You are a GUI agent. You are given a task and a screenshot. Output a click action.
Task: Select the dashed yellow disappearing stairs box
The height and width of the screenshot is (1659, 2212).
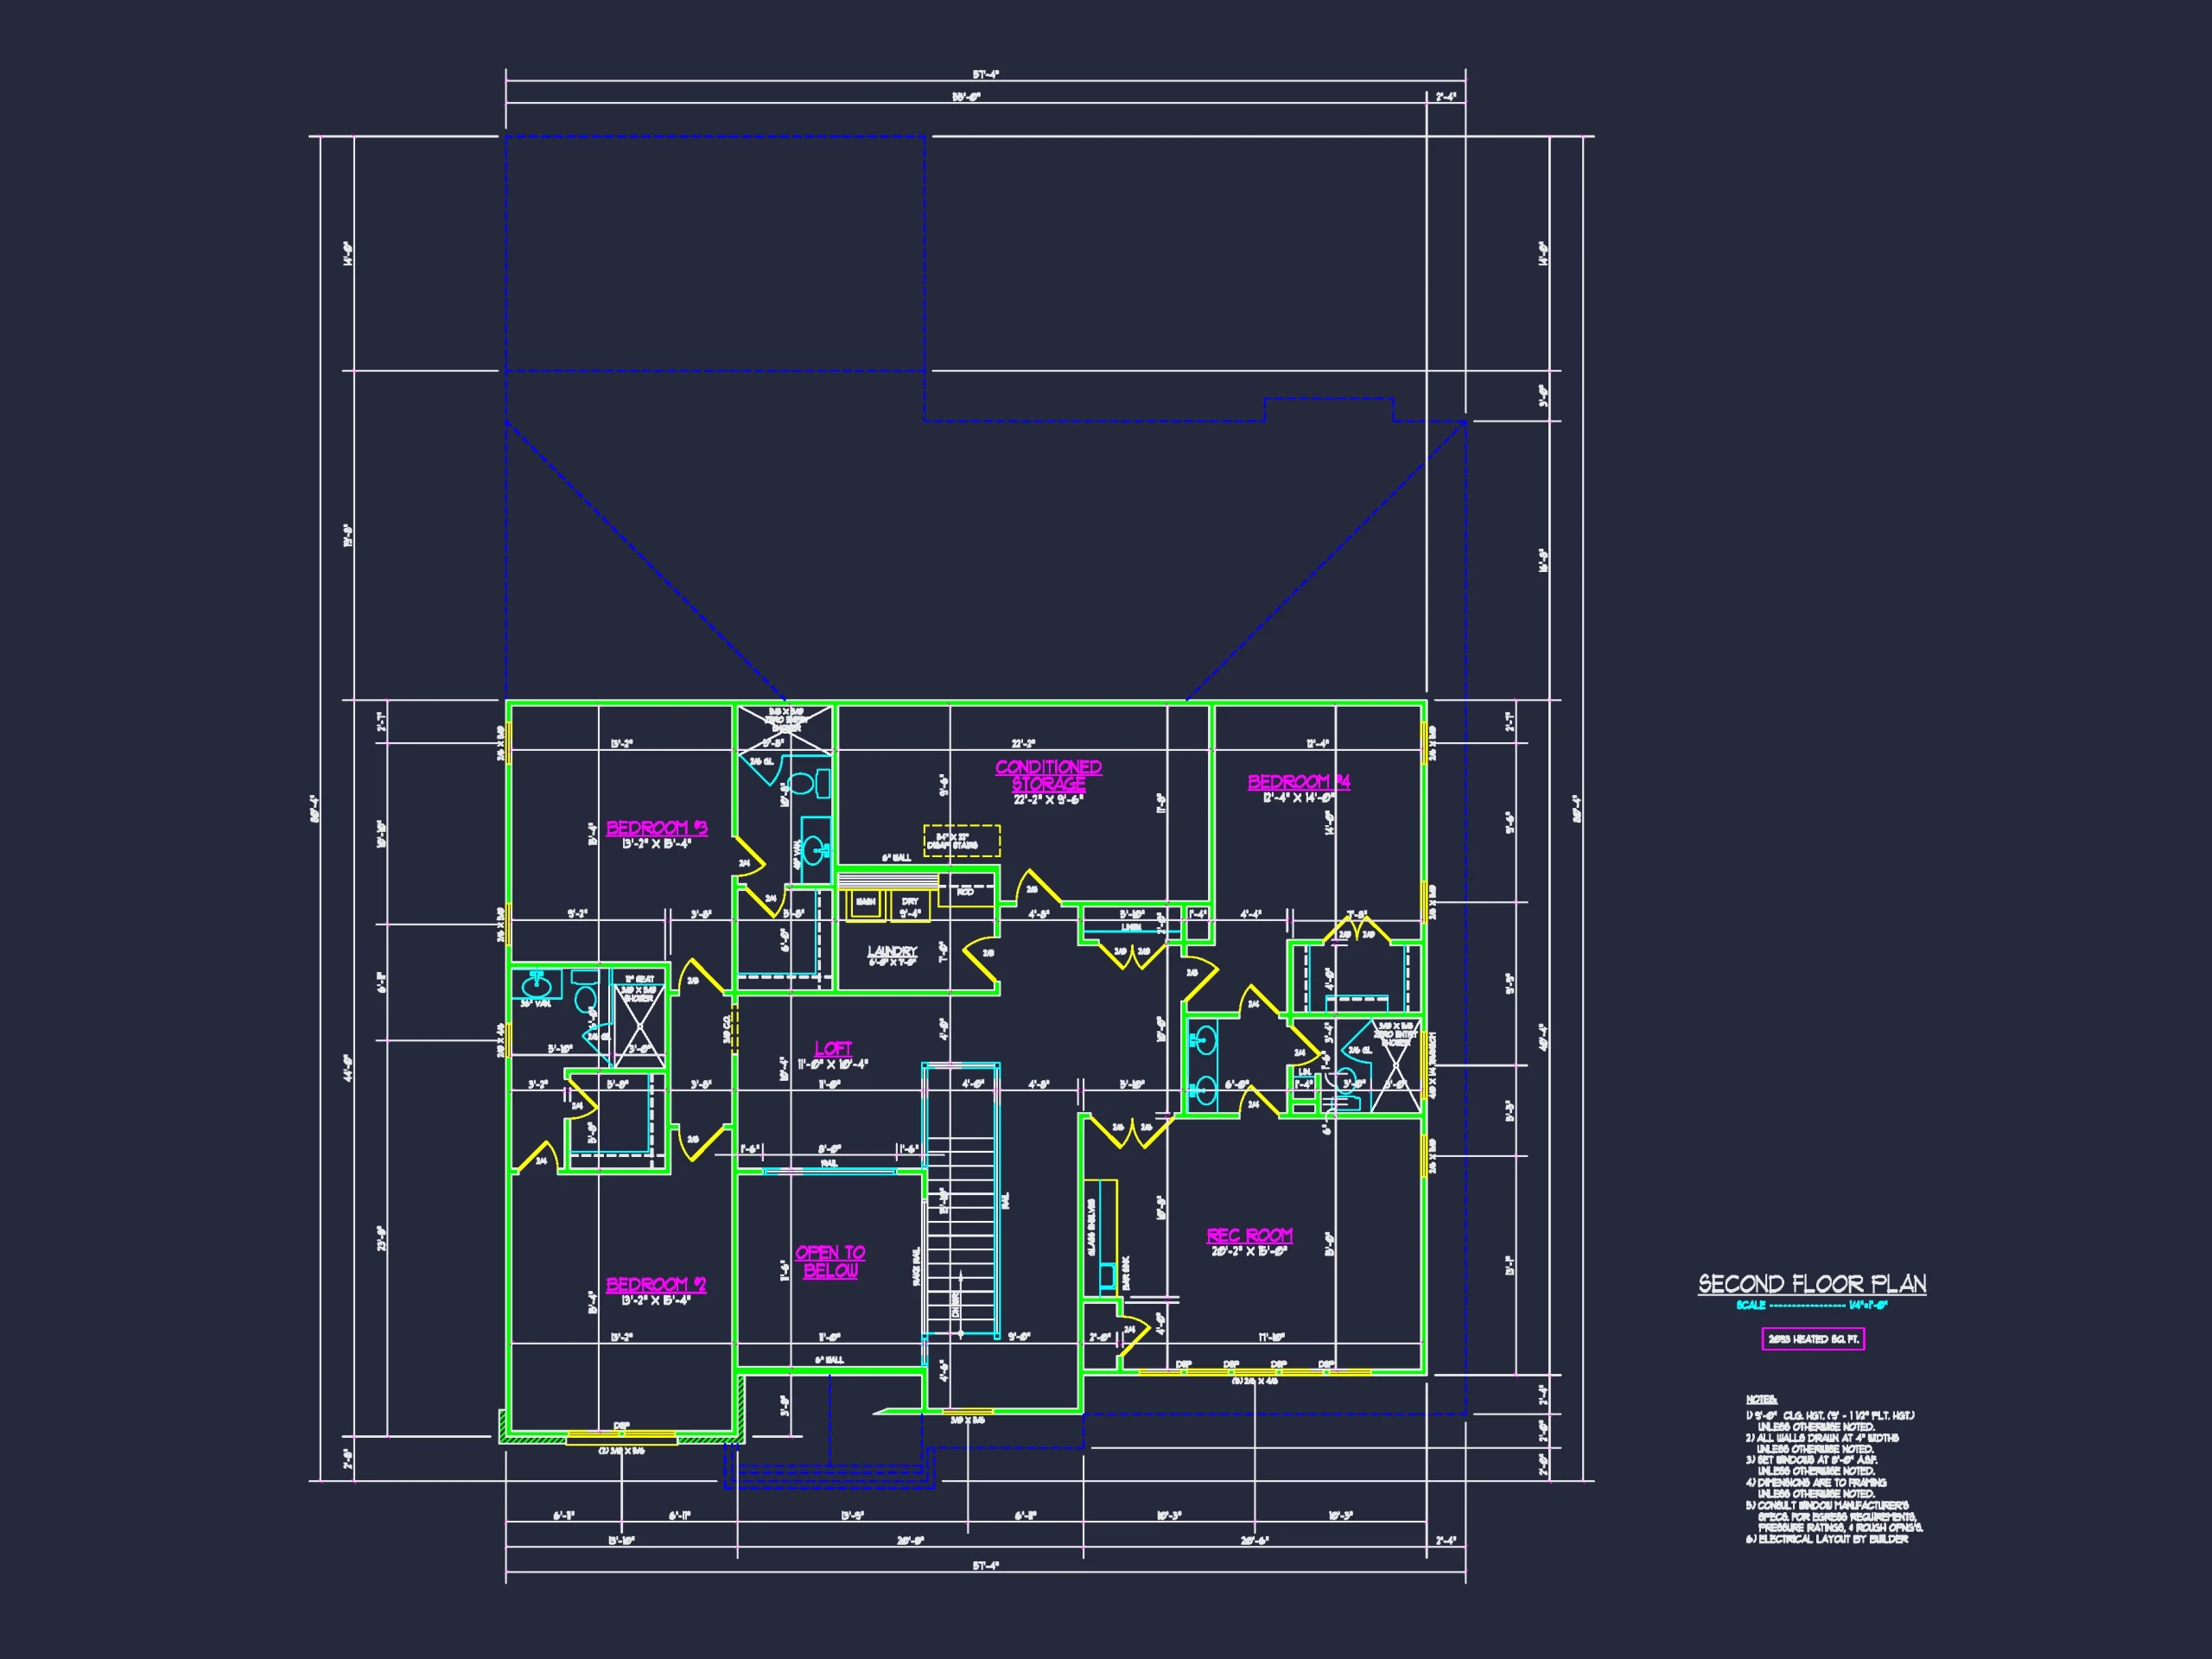[x=962, y=841]
